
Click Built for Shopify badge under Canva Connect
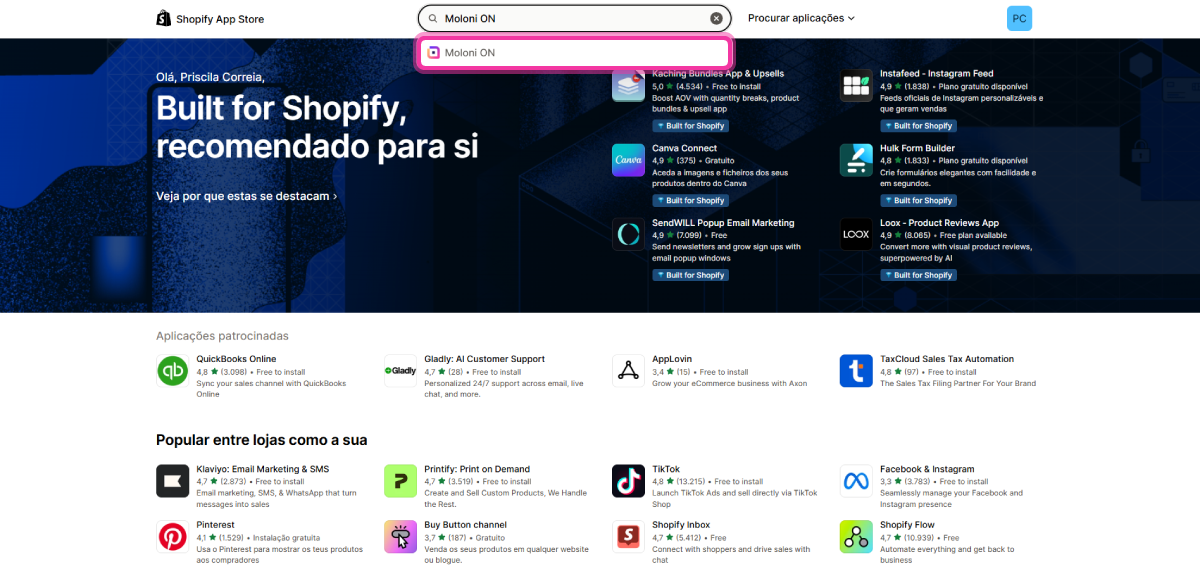click(x=691, y=201)
